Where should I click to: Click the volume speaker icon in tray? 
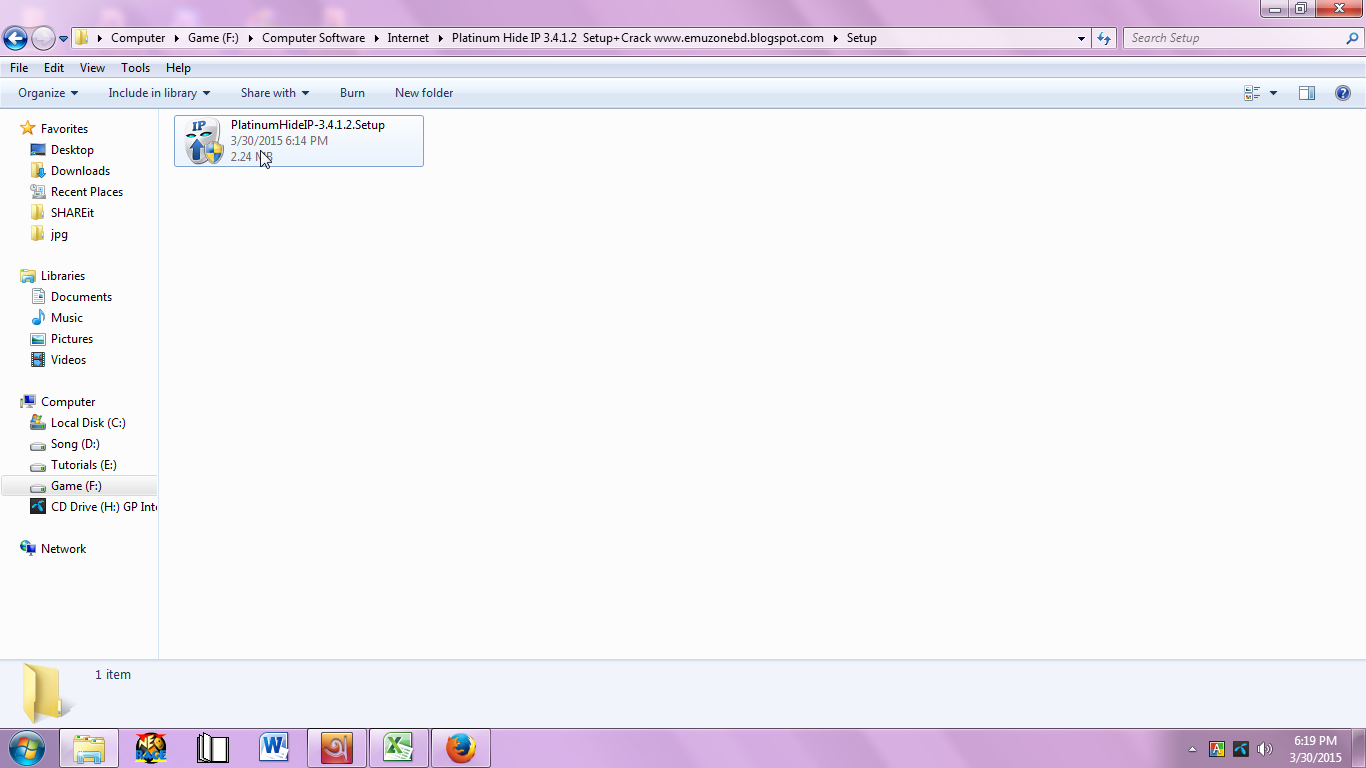click(x=1265, y=749)
